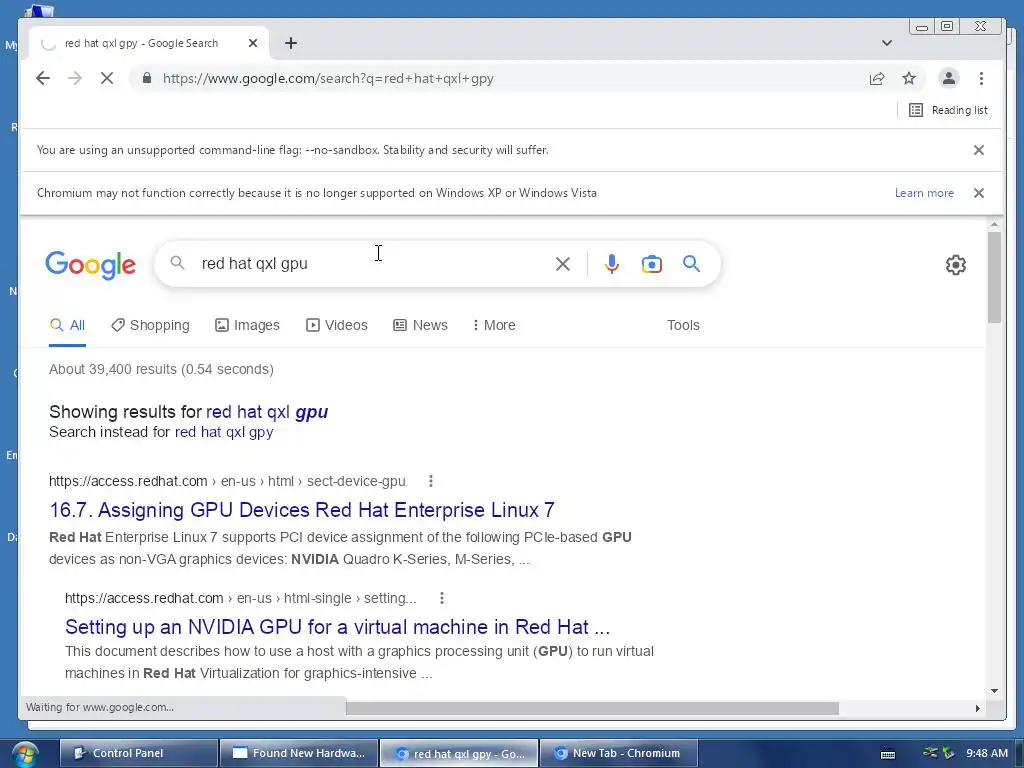Expand the tab search chevron dropdown
Viewport: 1024px width, 768px height.
886,43
